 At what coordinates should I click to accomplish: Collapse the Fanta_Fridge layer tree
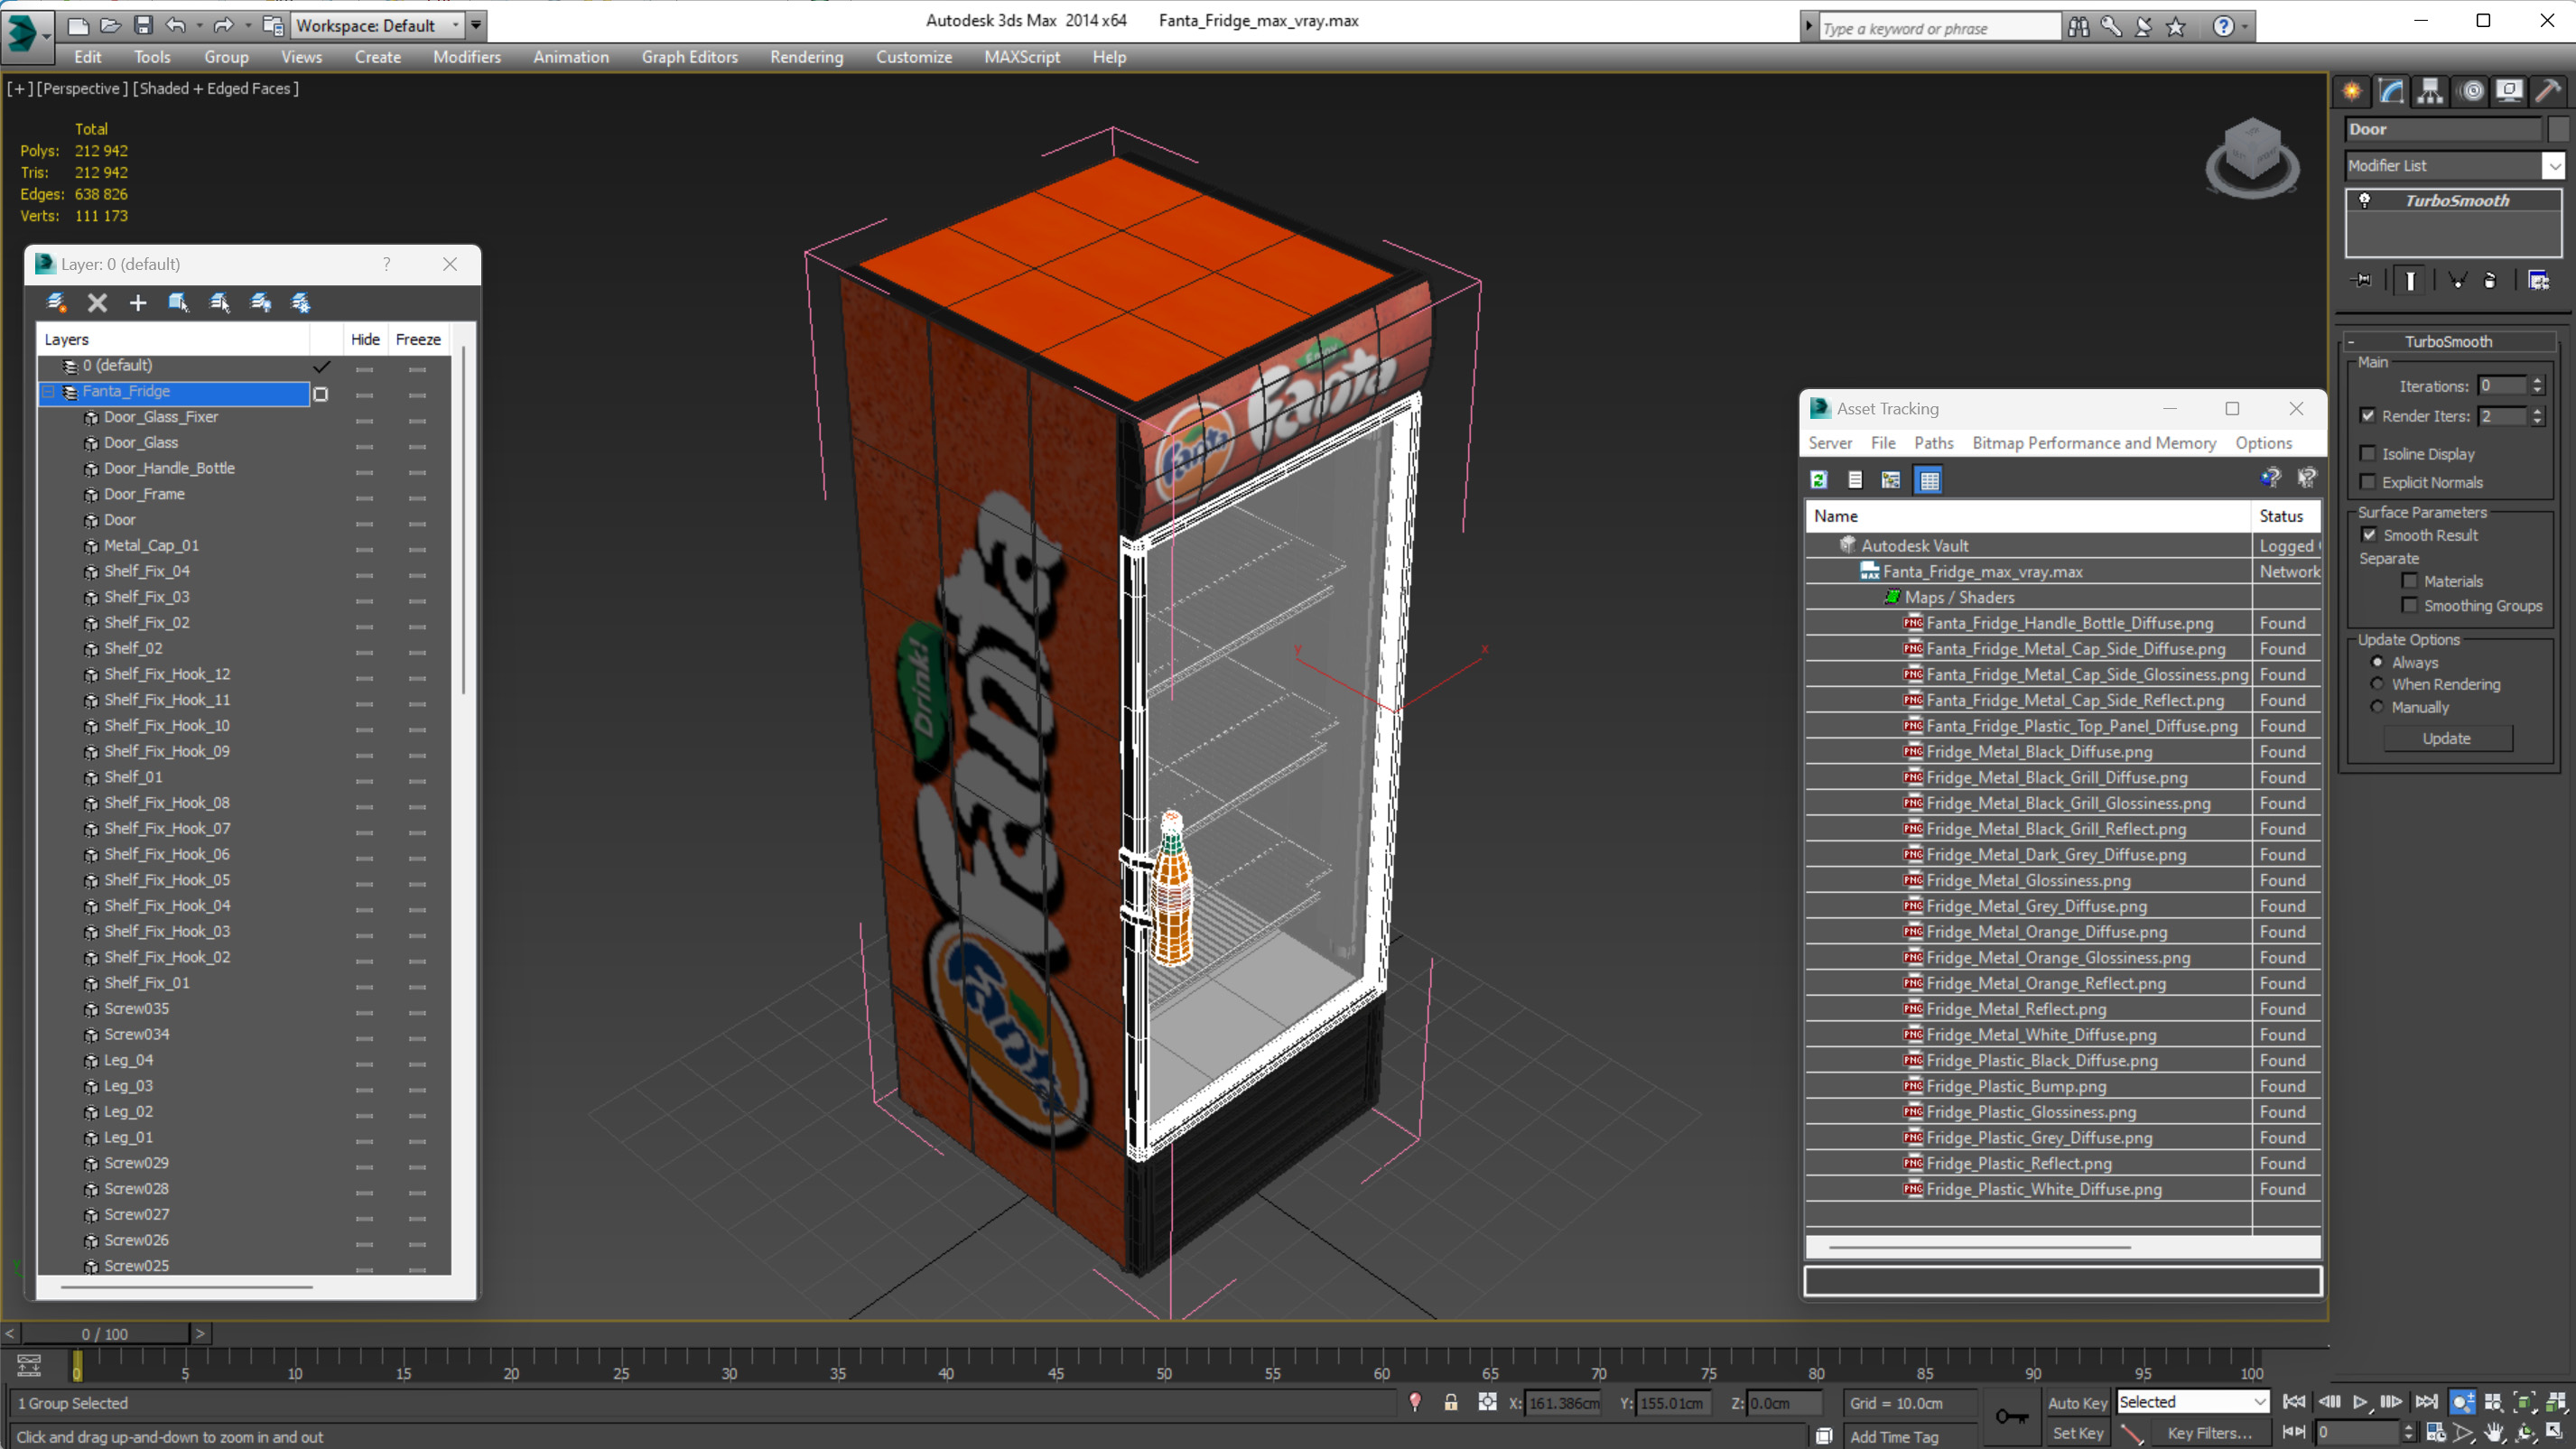tap(48, 391)
